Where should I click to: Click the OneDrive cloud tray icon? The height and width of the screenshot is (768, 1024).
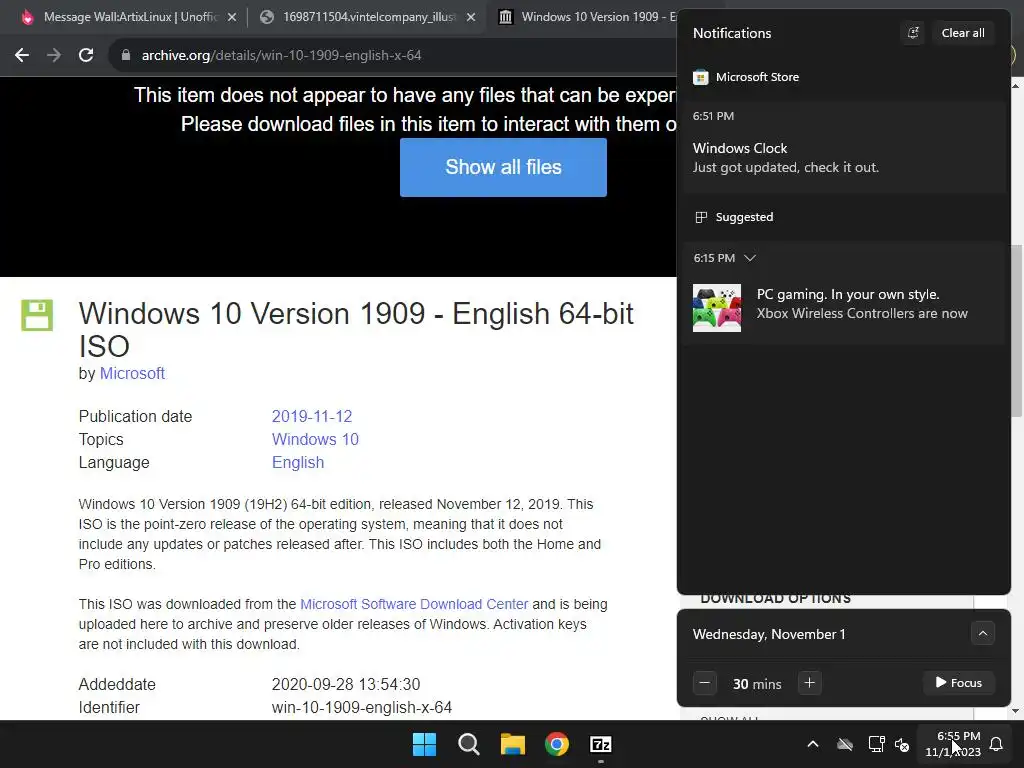click(x=845, y=744)
